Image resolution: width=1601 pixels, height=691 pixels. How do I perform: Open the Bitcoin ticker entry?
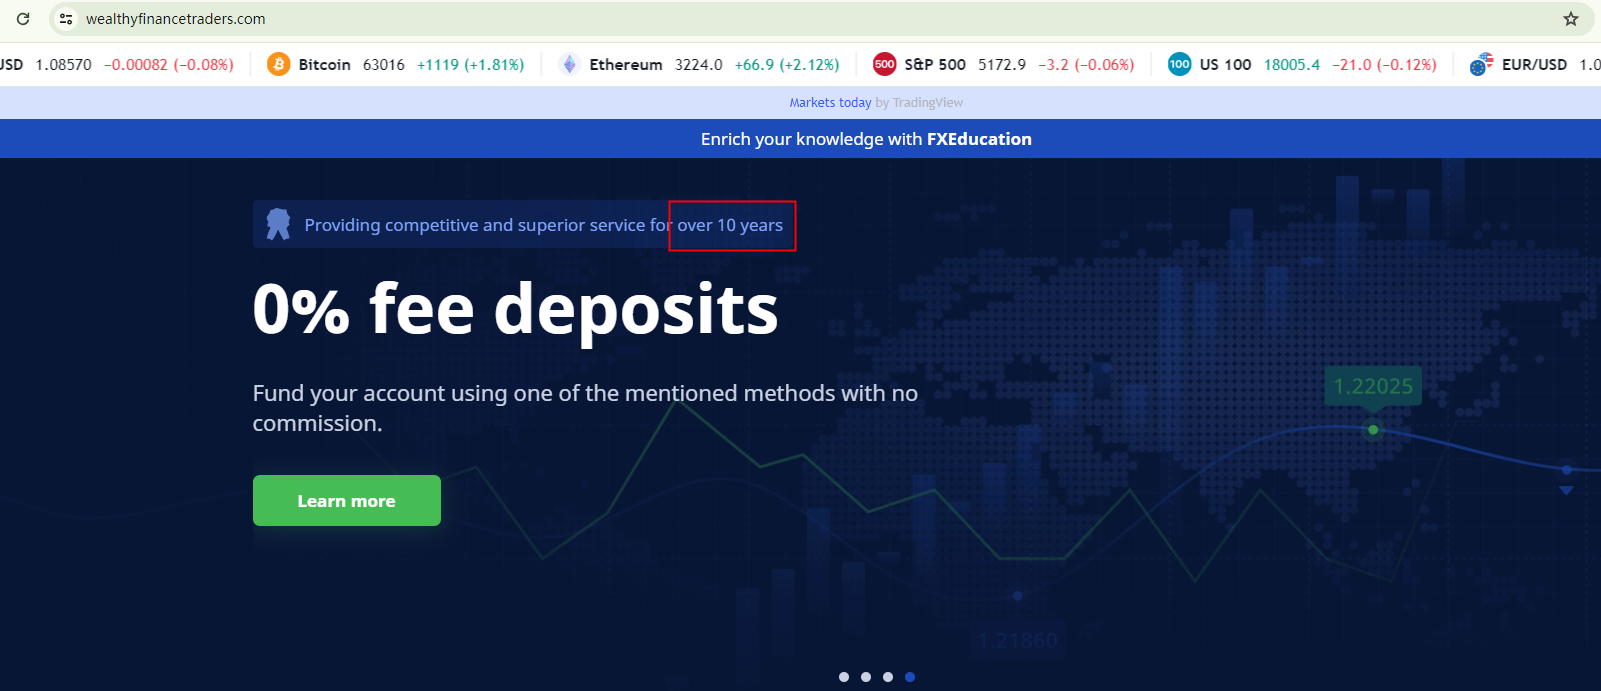tap(396, 64)
